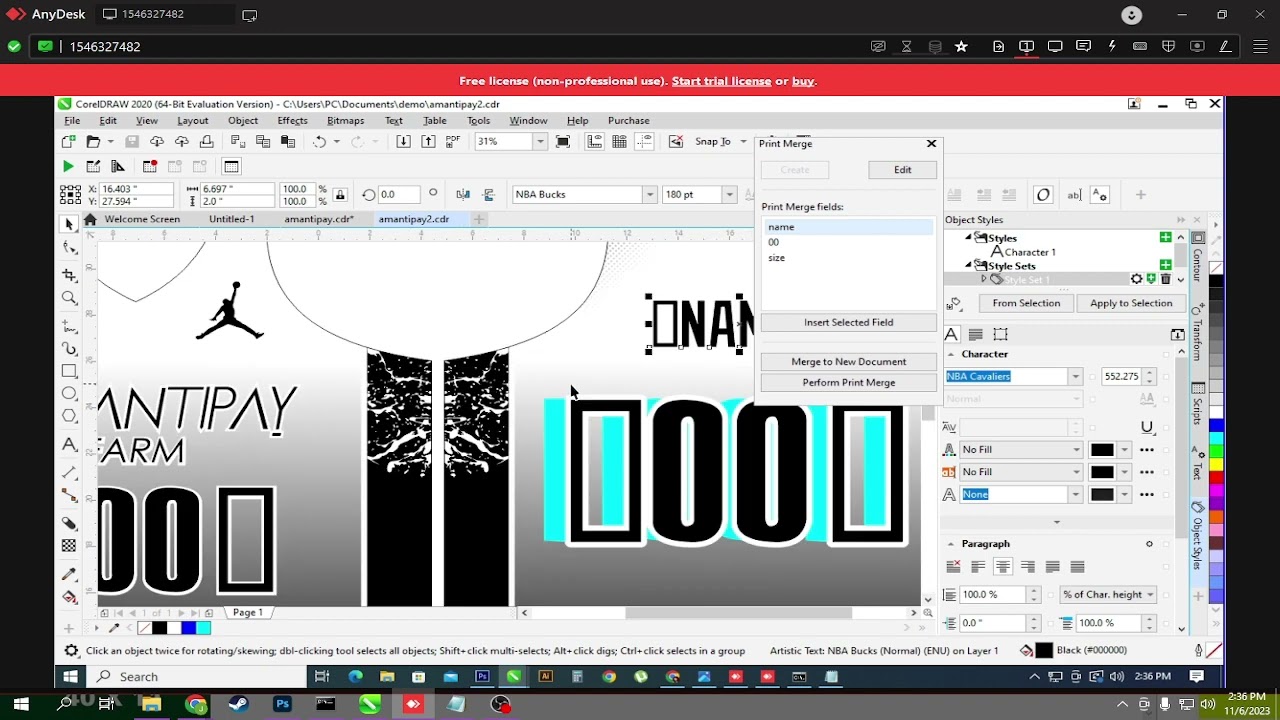Viewport: 1280px width, 720px height.
Task: Open the Layout menu
Action: coord(192,120)
